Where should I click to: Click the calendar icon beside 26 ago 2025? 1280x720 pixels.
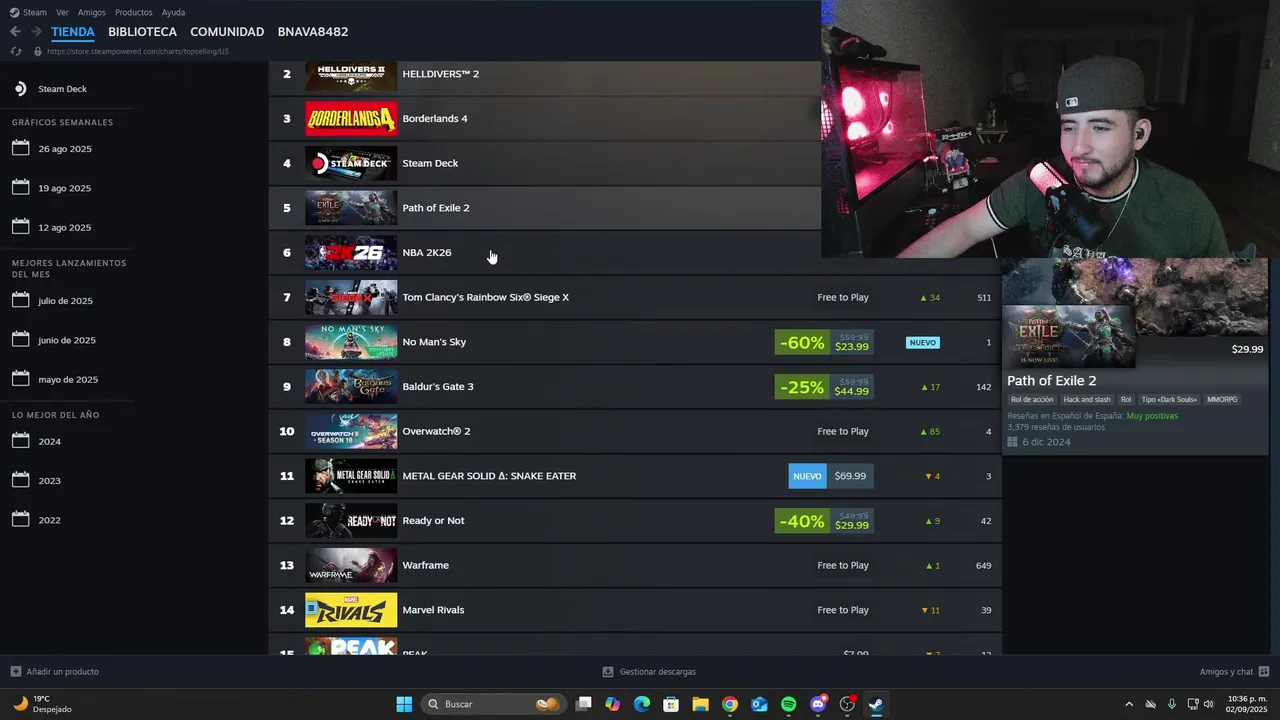coord(21,148)
